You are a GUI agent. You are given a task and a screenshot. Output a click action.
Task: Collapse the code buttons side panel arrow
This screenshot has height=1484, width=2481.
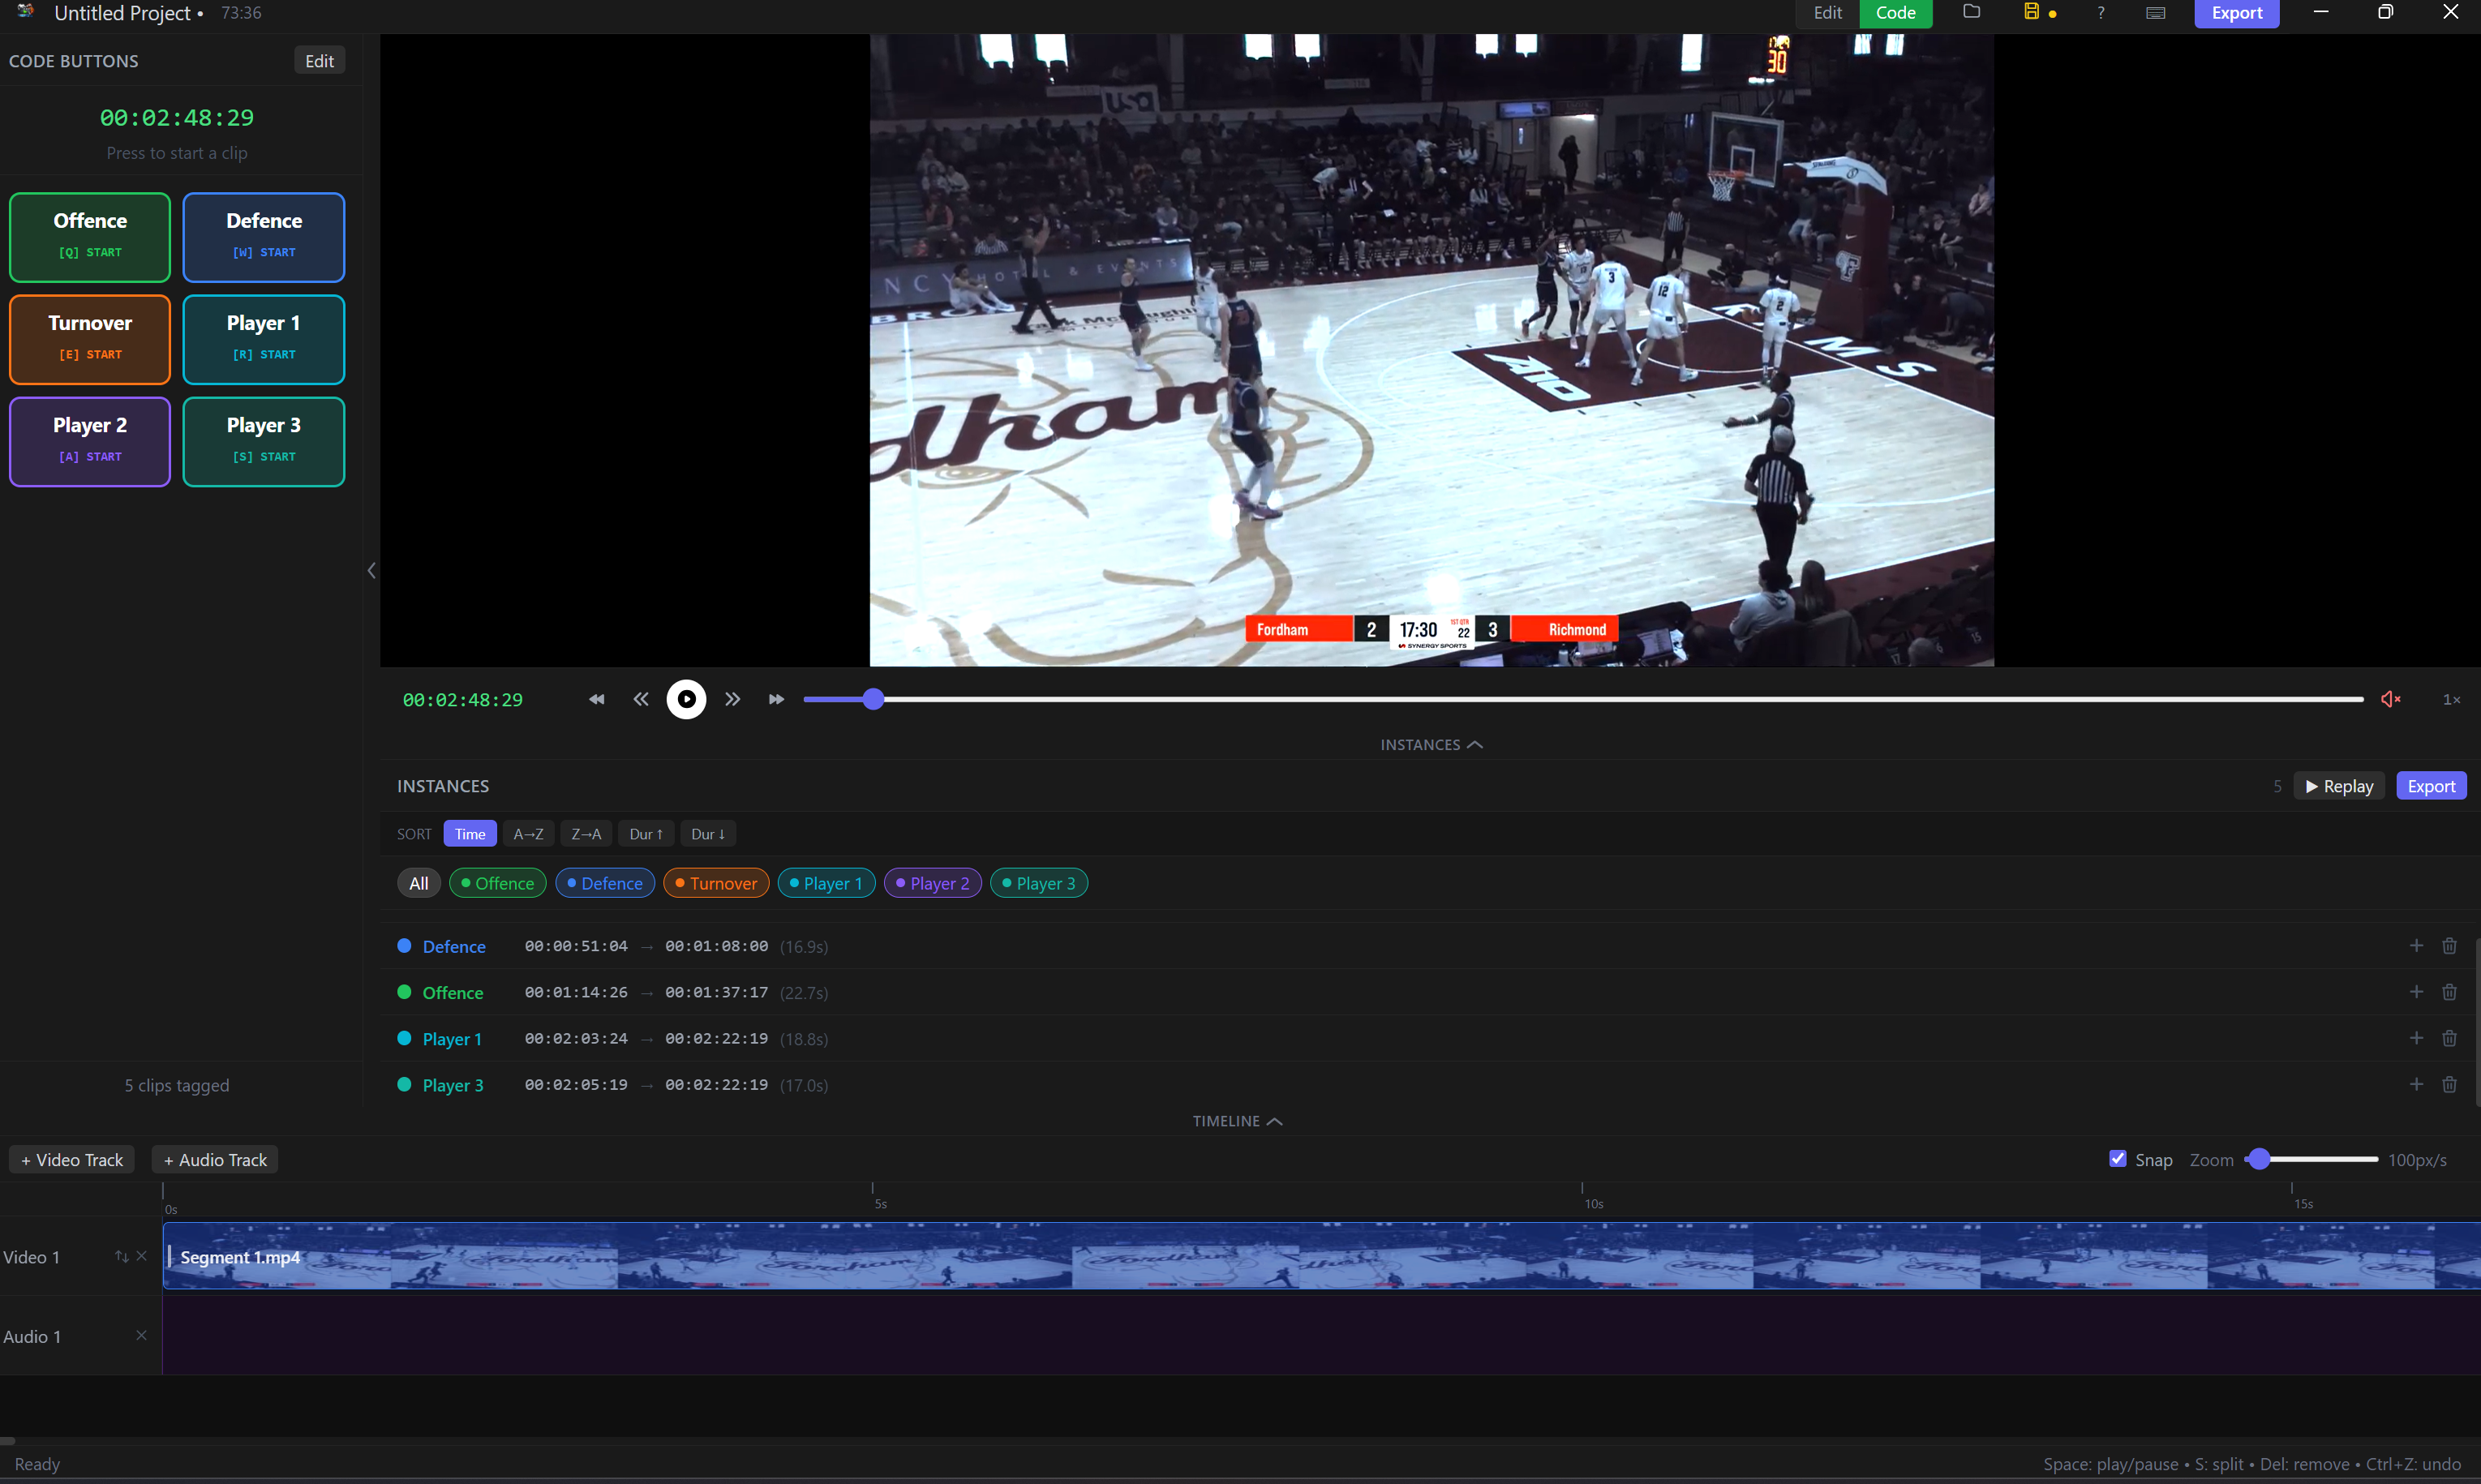pyautogui.click(x=371, y=570)
